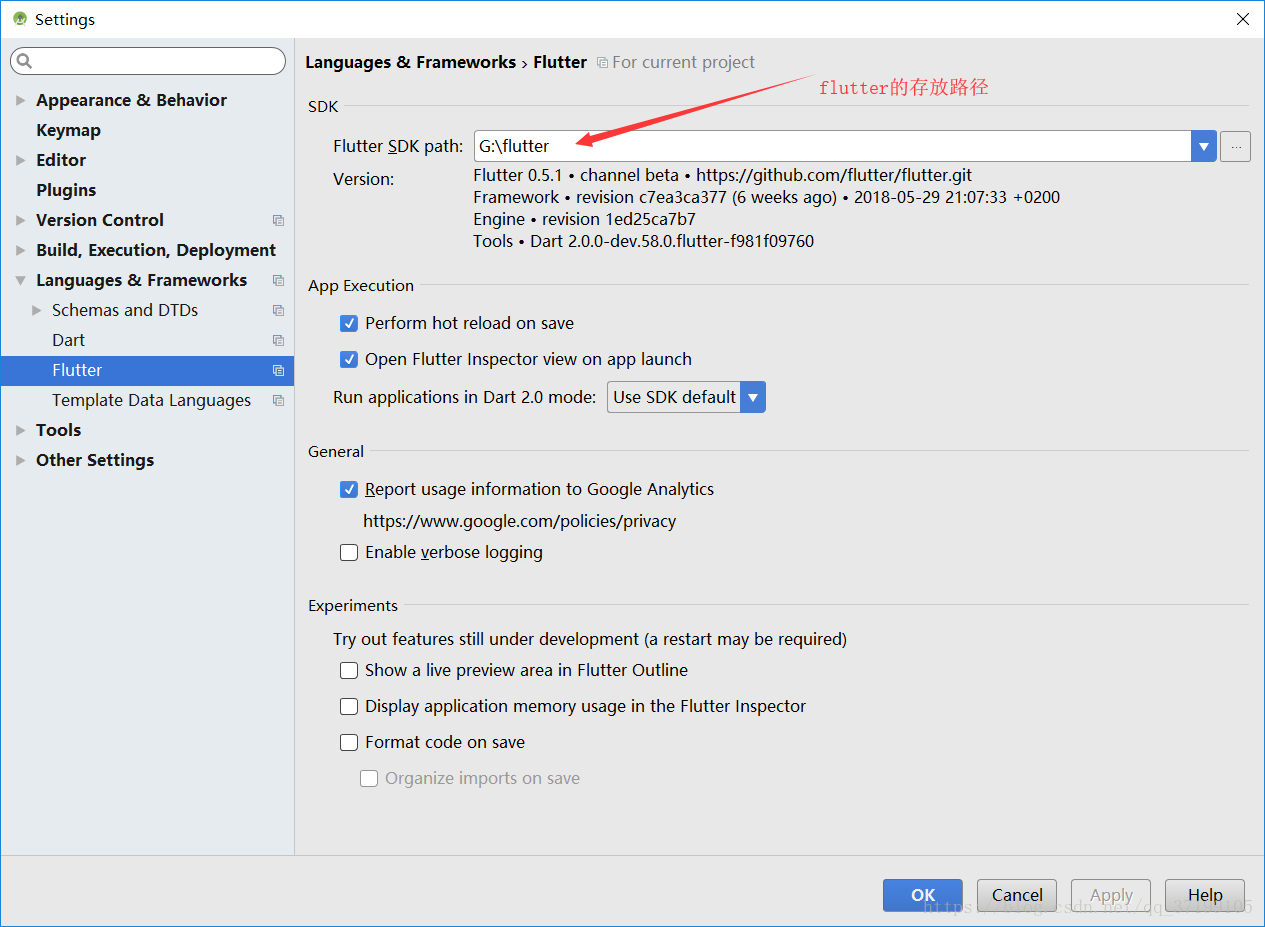
Task: Click project-level icon next to Languages & Frameworks
Action: click(278, 280)
